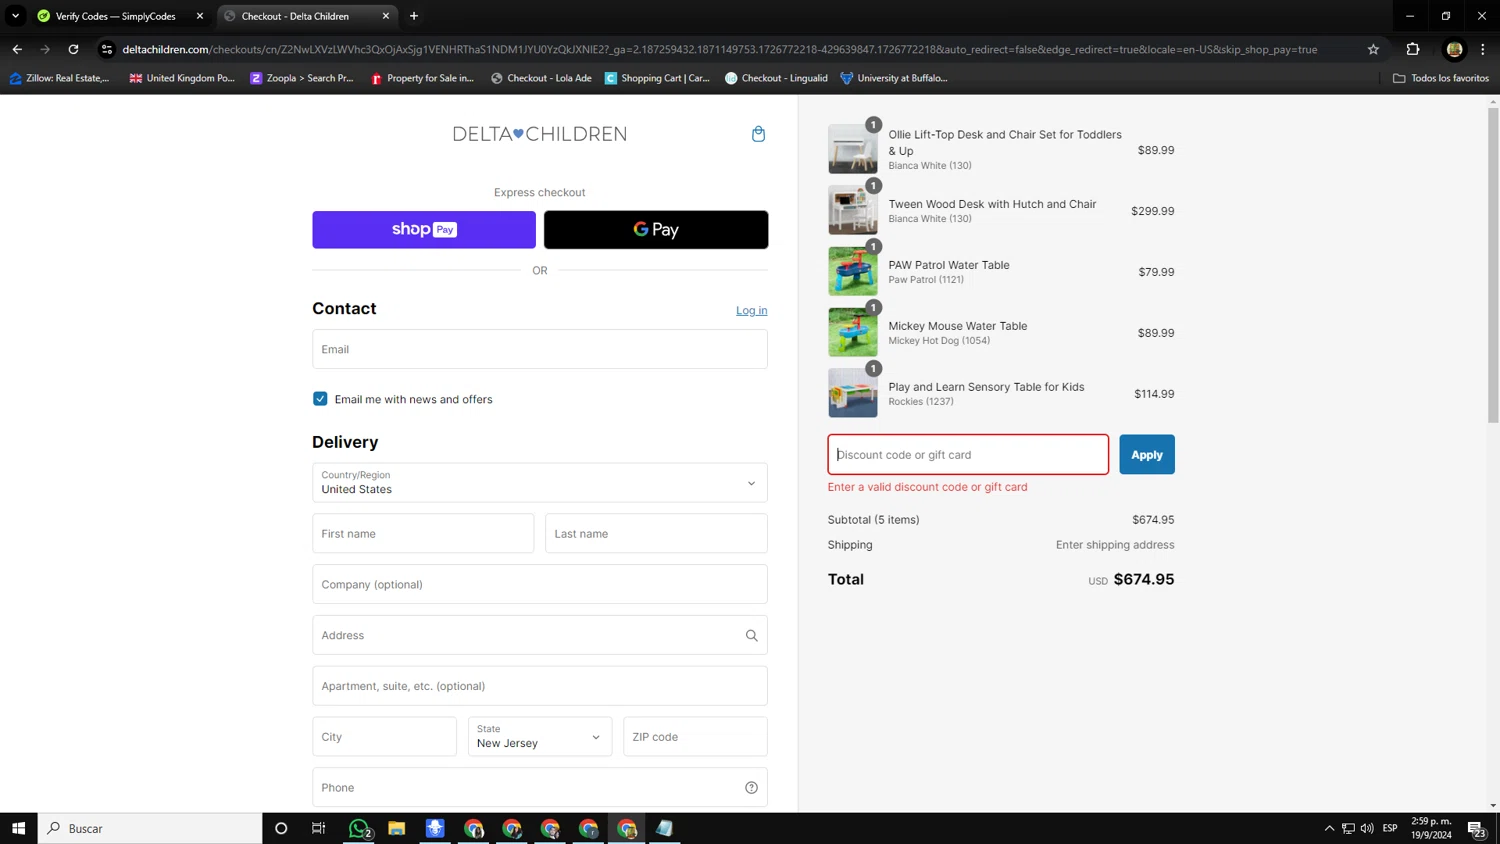Image resolution: width=1500 pixels, height=844 pixels.
Task: Bookmark page with the star icon
Action: (1373, 49)
